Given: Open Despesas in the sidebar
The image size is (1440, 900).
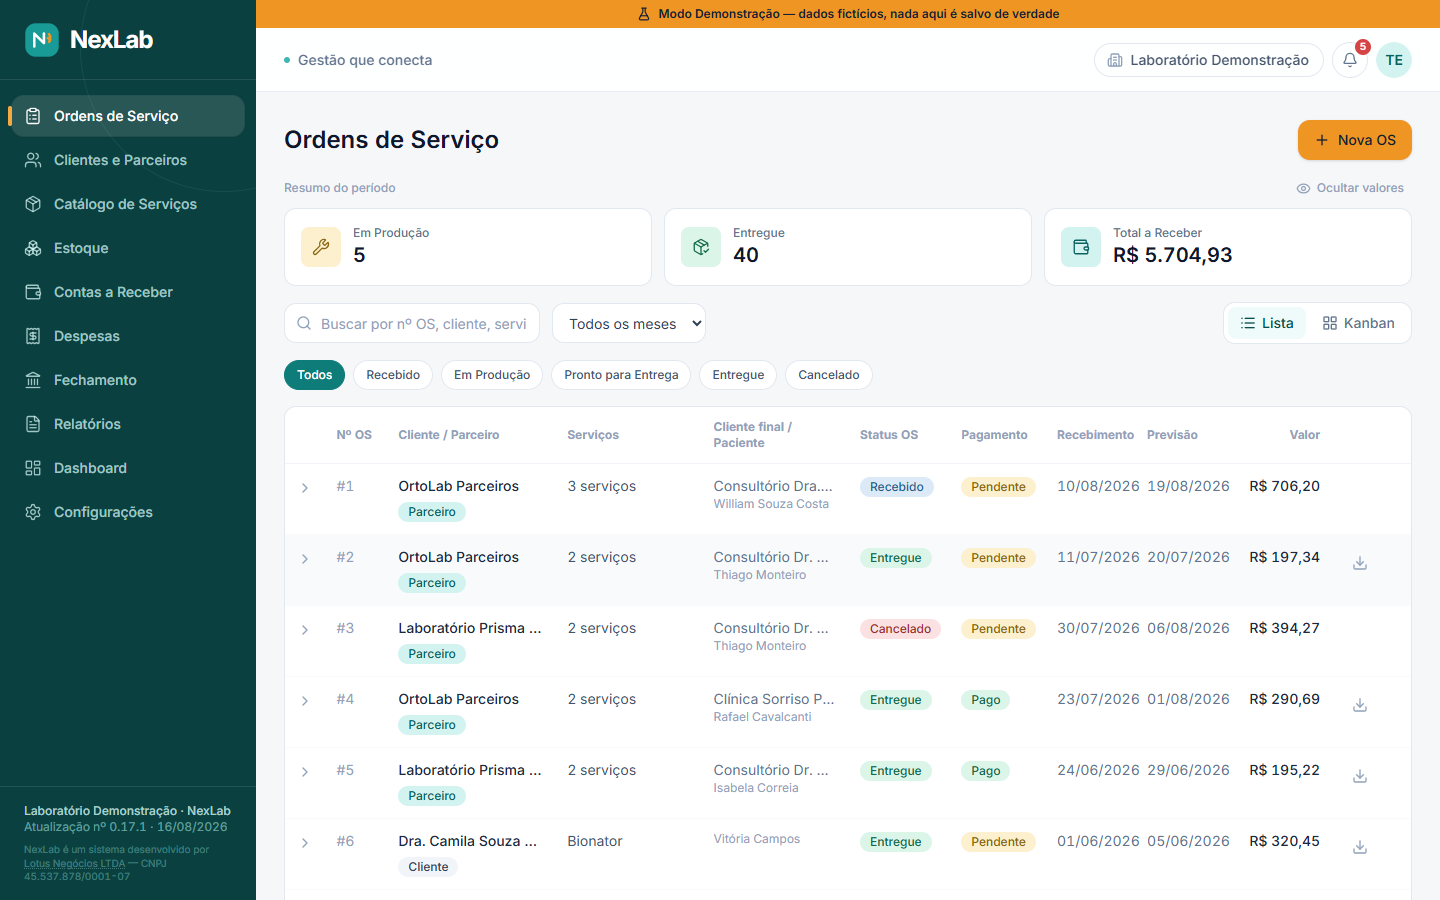Looking at the screenshot, I should (128, 336).
